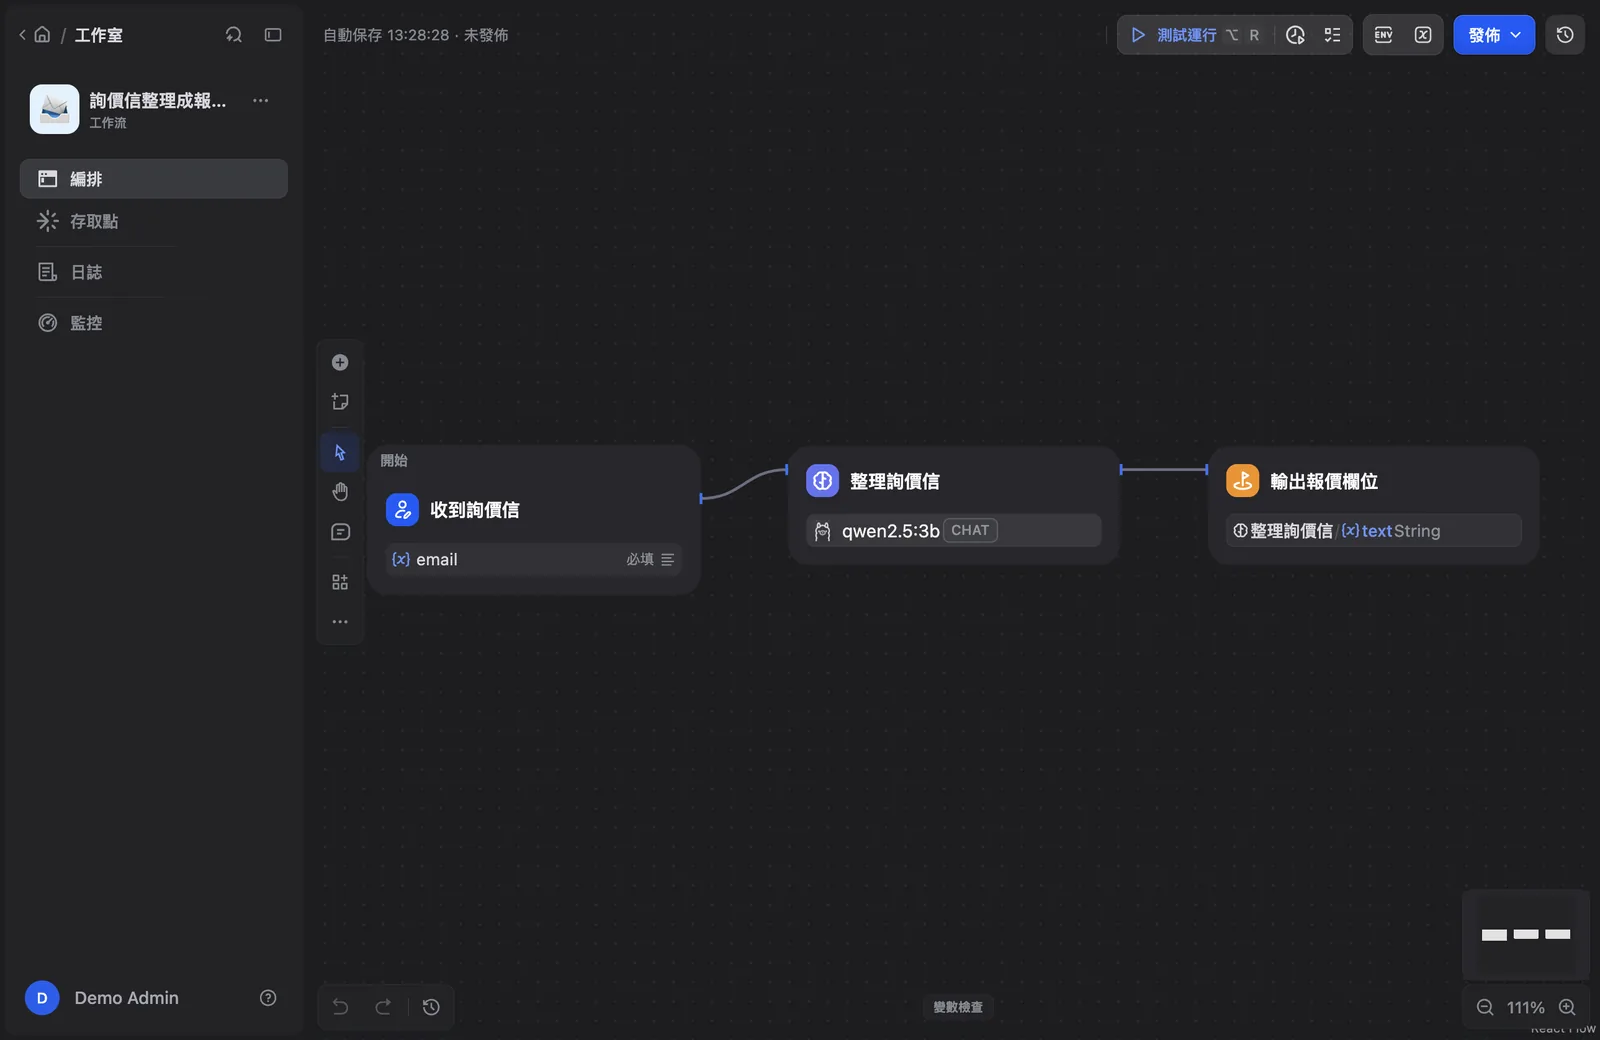
Task: Zoom out the canvas
Action: [1485, 1007]
